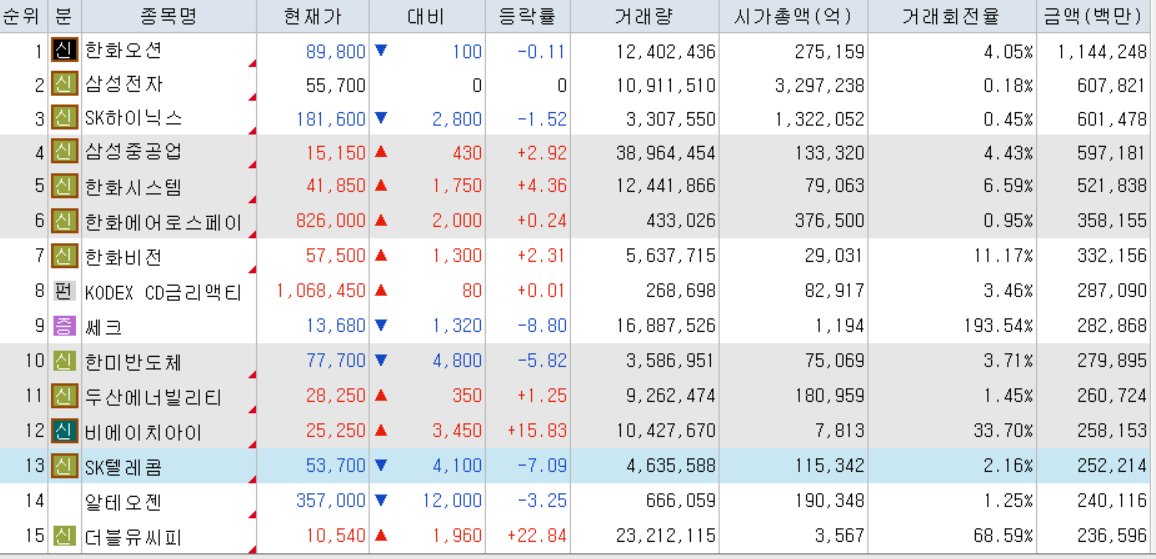Select the stock name KODEX CD금리액티
1156x559 pixels.
[x=164, y=291]
